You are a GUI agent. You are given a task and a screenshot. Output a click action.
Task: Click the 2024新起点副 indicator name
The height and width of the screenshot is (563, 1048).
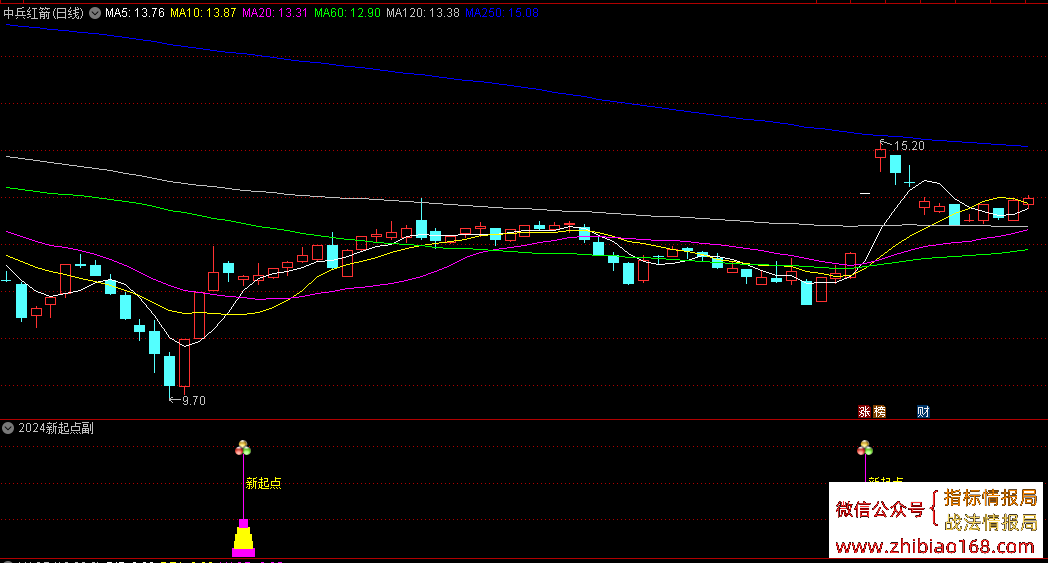pos(56,428)
